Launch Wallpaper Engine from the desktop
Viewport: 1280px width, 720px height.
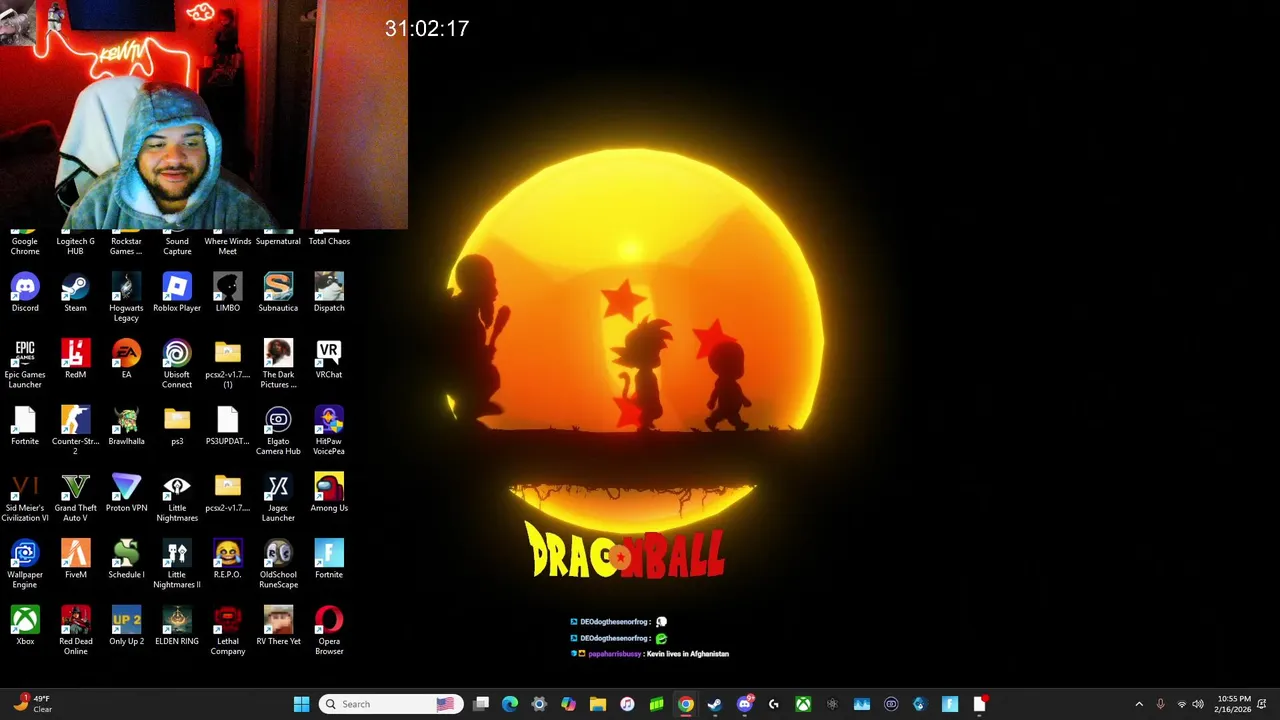[x=25, y=565]
